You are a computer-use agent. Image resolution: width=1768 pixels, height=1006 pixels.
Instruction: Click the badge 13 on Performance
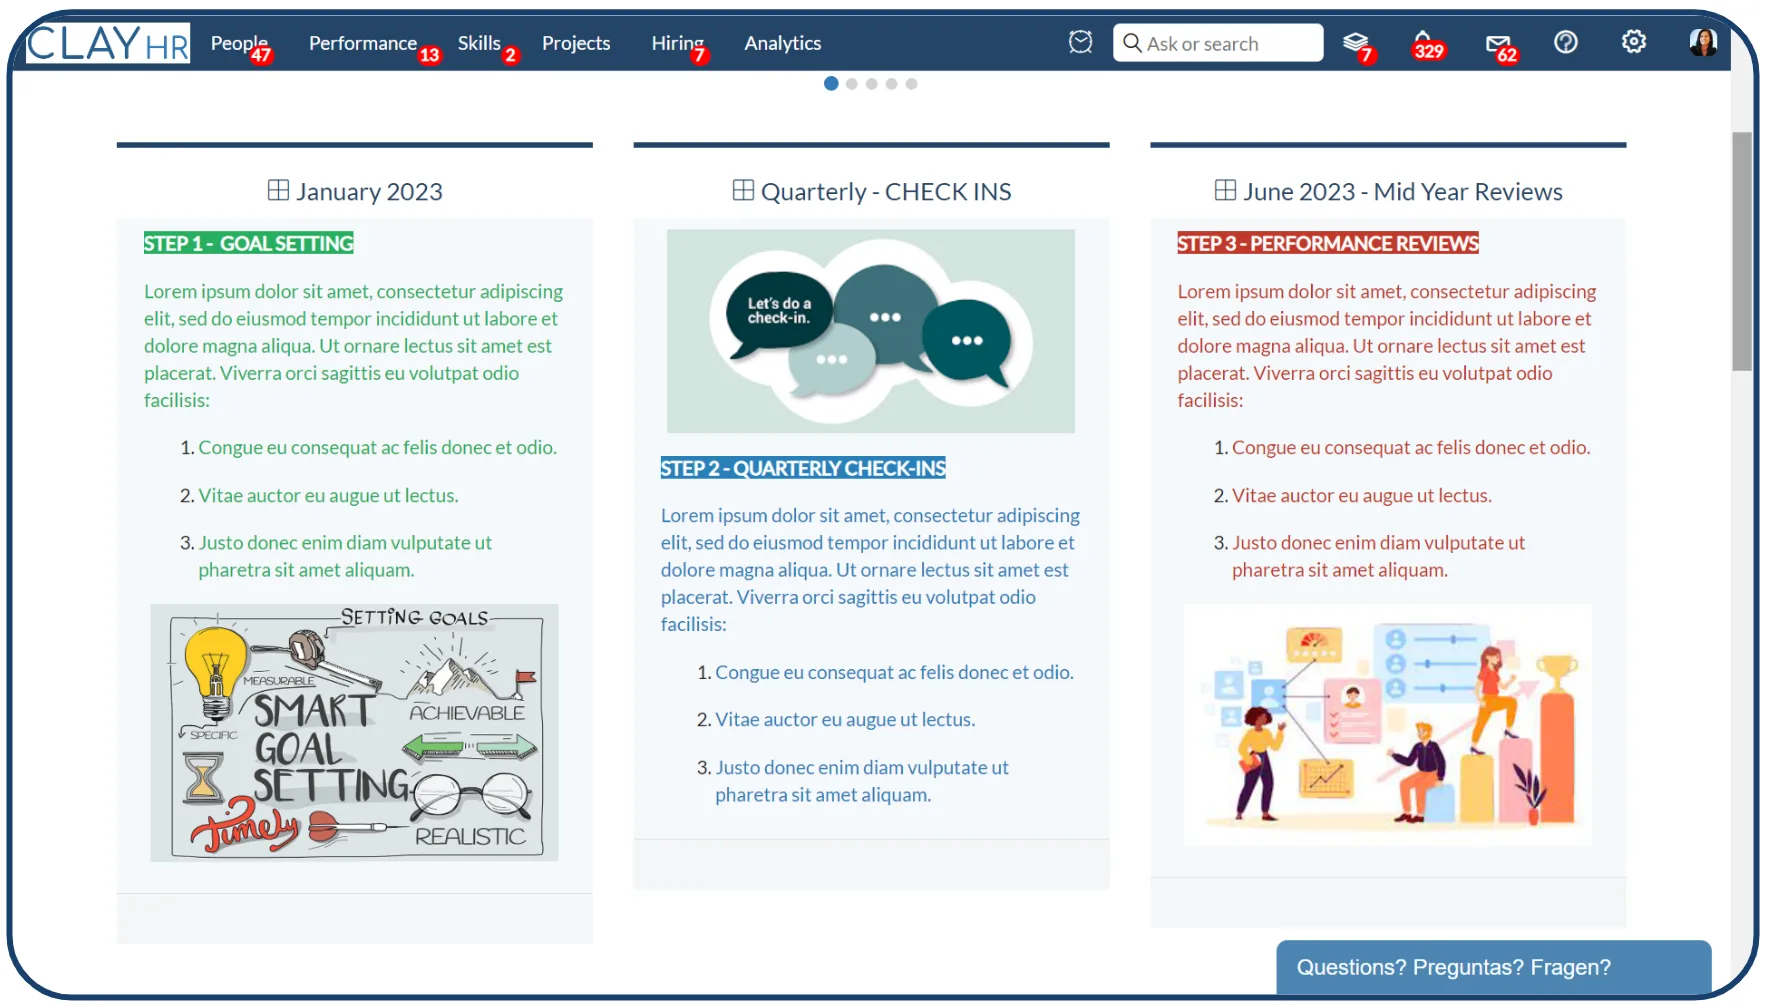click(429, 55)
